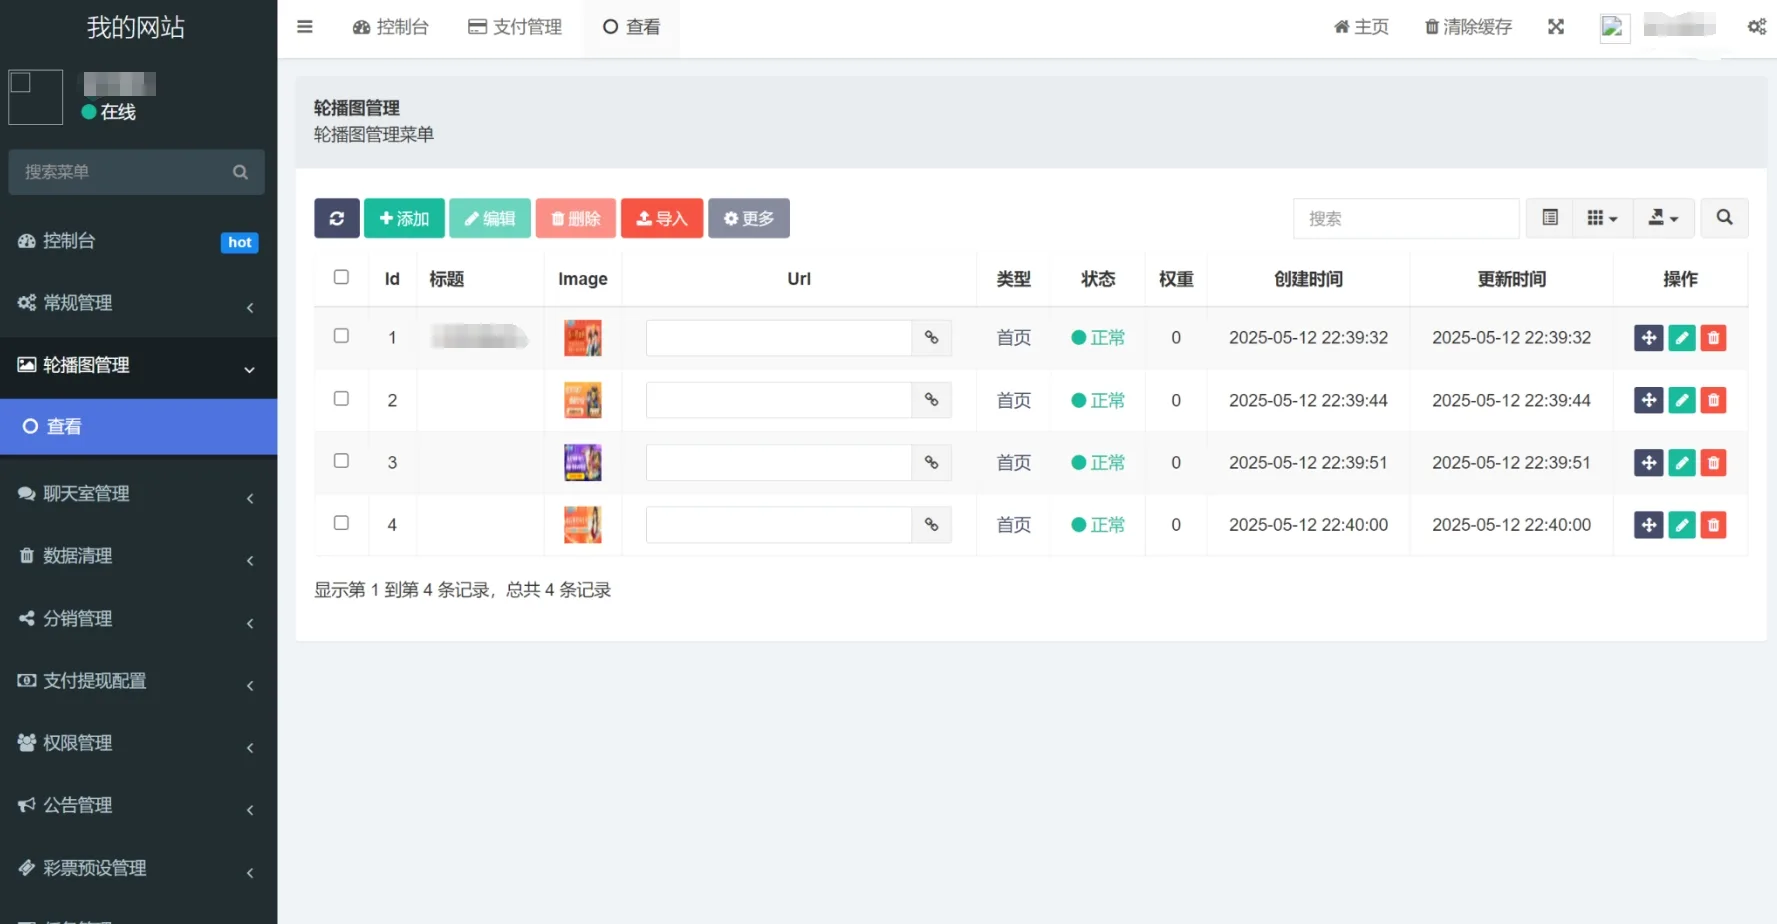Screen dimensions: 1777x924
Task: Click the table 搜索 input field
Action: 1405,218
